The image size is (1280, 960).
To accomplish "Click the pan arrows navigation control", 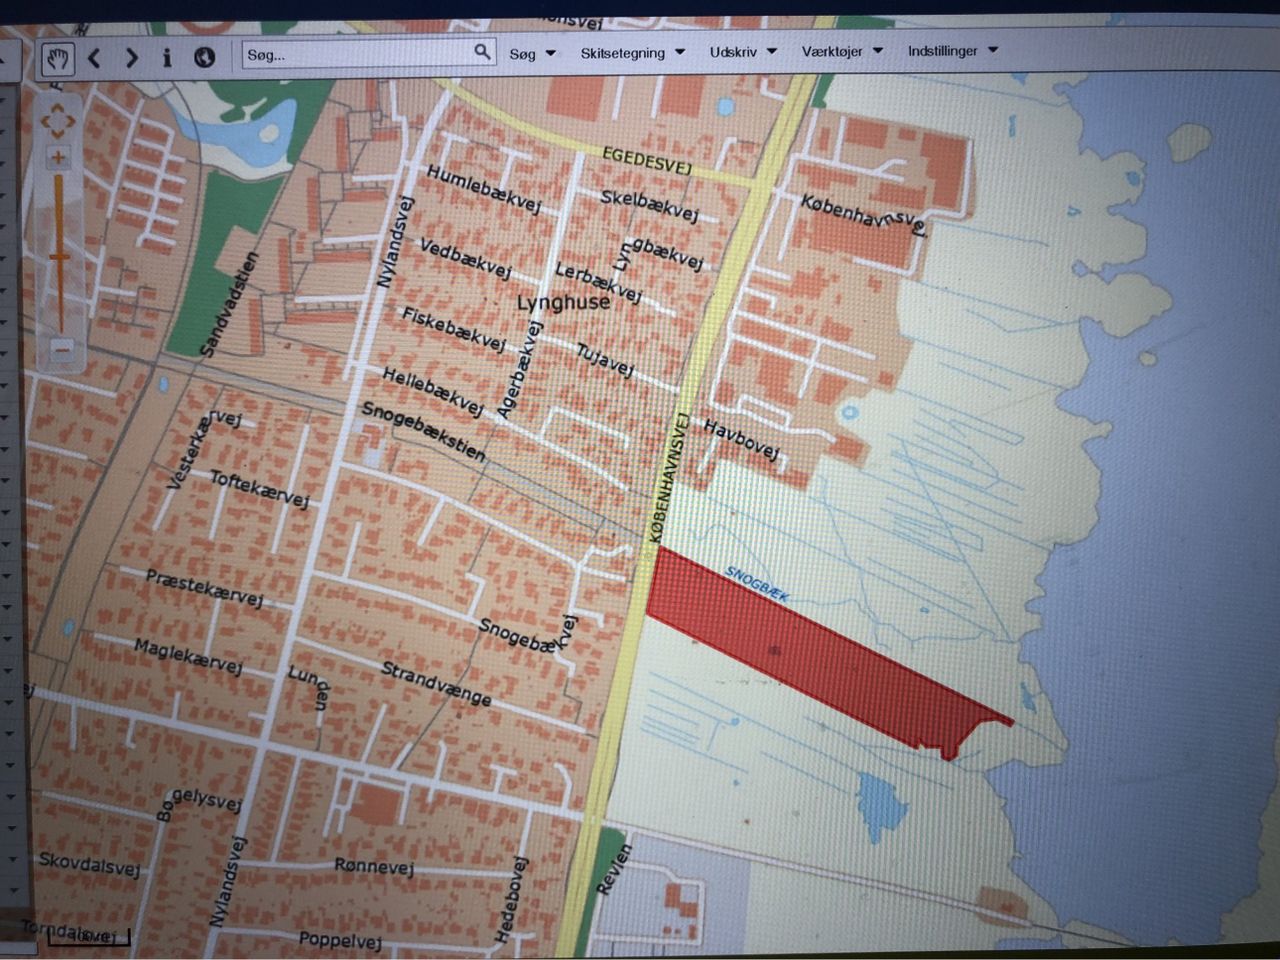I will point(57,120).
